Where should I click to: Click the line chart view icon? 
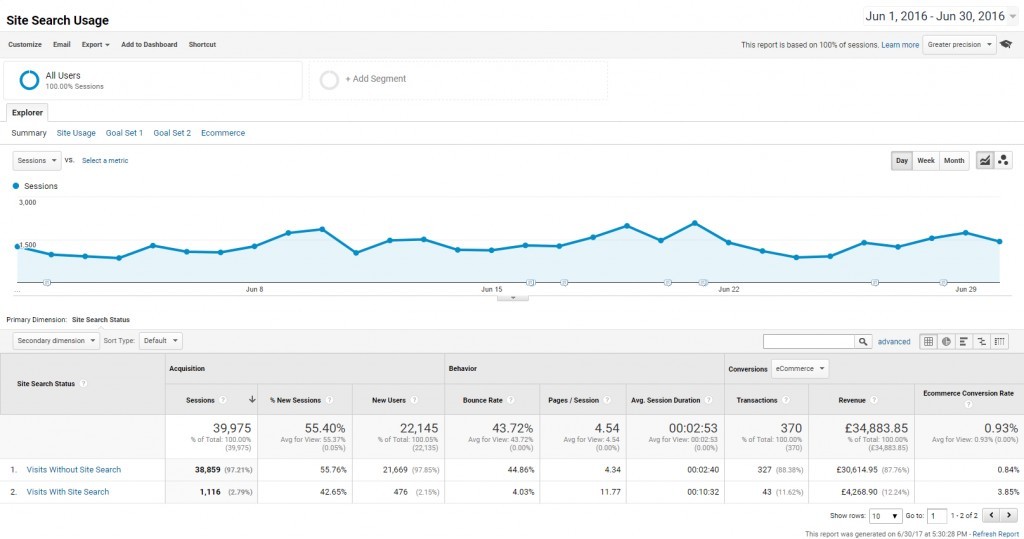click(x=985, y=160)
